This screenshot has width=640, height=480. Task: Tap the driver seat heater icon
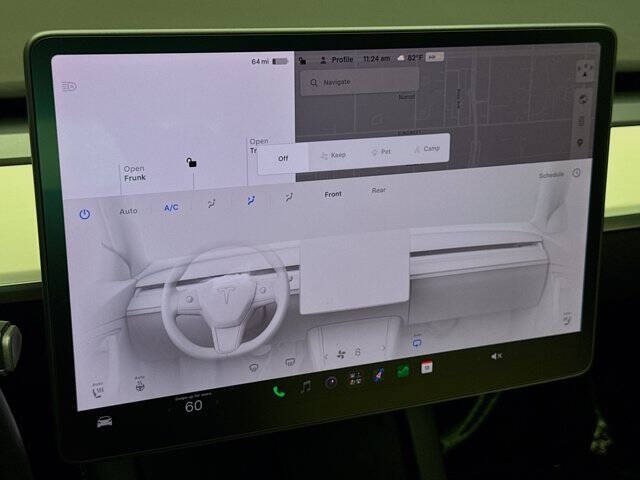tap(98, 391)
